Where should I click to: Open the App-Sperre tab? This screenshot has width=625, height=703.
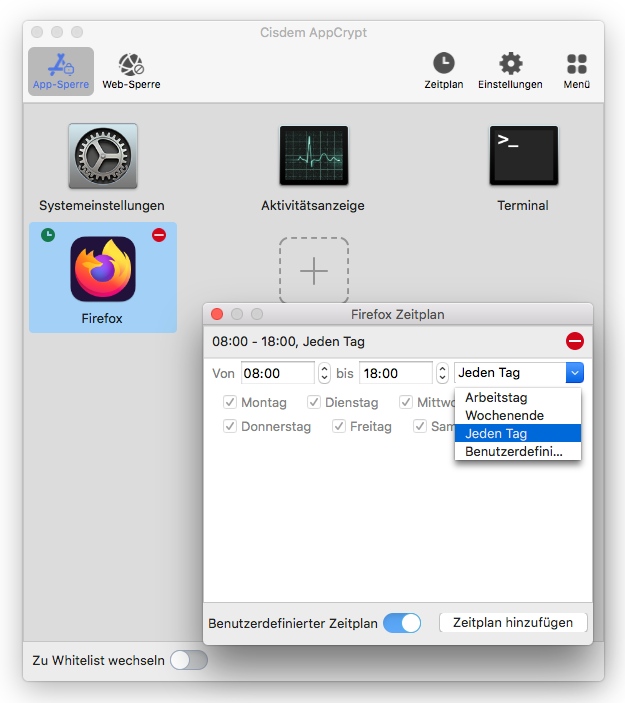[60, 71]
